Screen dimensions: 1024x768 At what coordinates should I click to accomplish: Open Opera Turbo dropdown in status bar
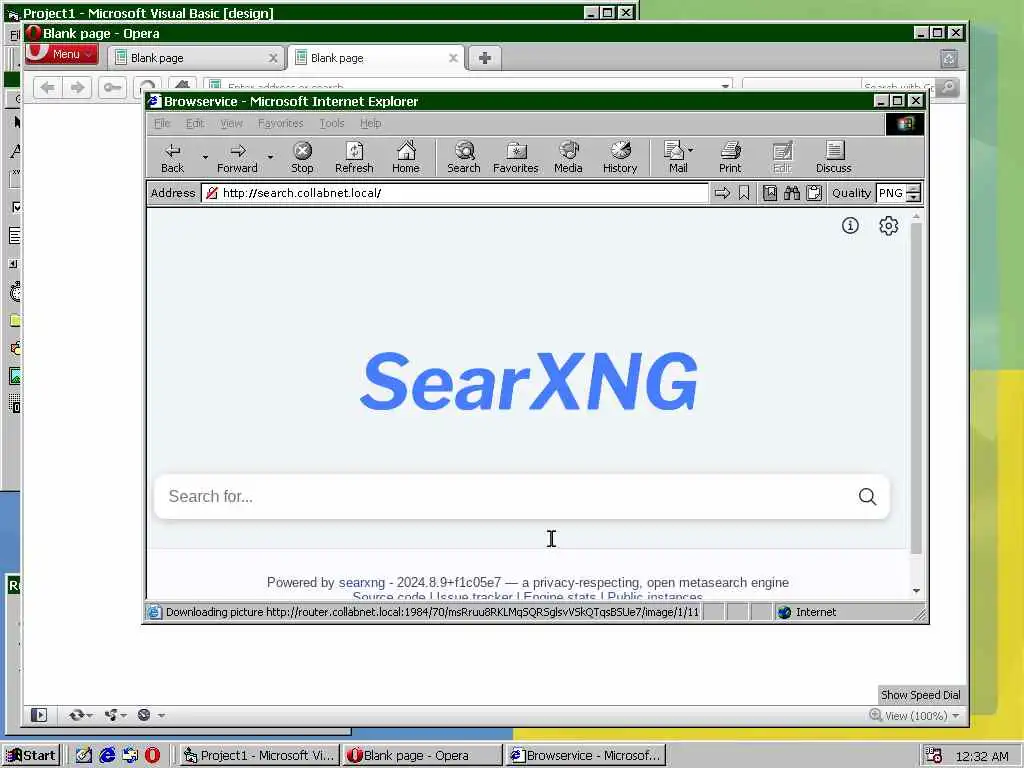point(151,715)
